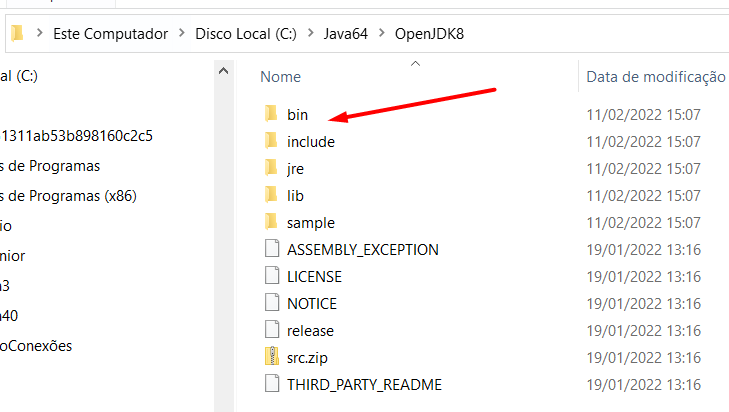The width and height of the screenshot is (729, 412).
Task: Open the bin folder icon
Action: coord(272,113)
